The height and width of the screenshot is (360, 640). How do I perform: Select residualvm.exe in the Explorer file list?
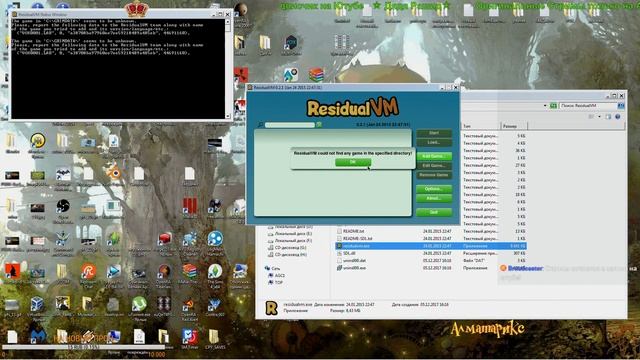[x=431, y=246]
